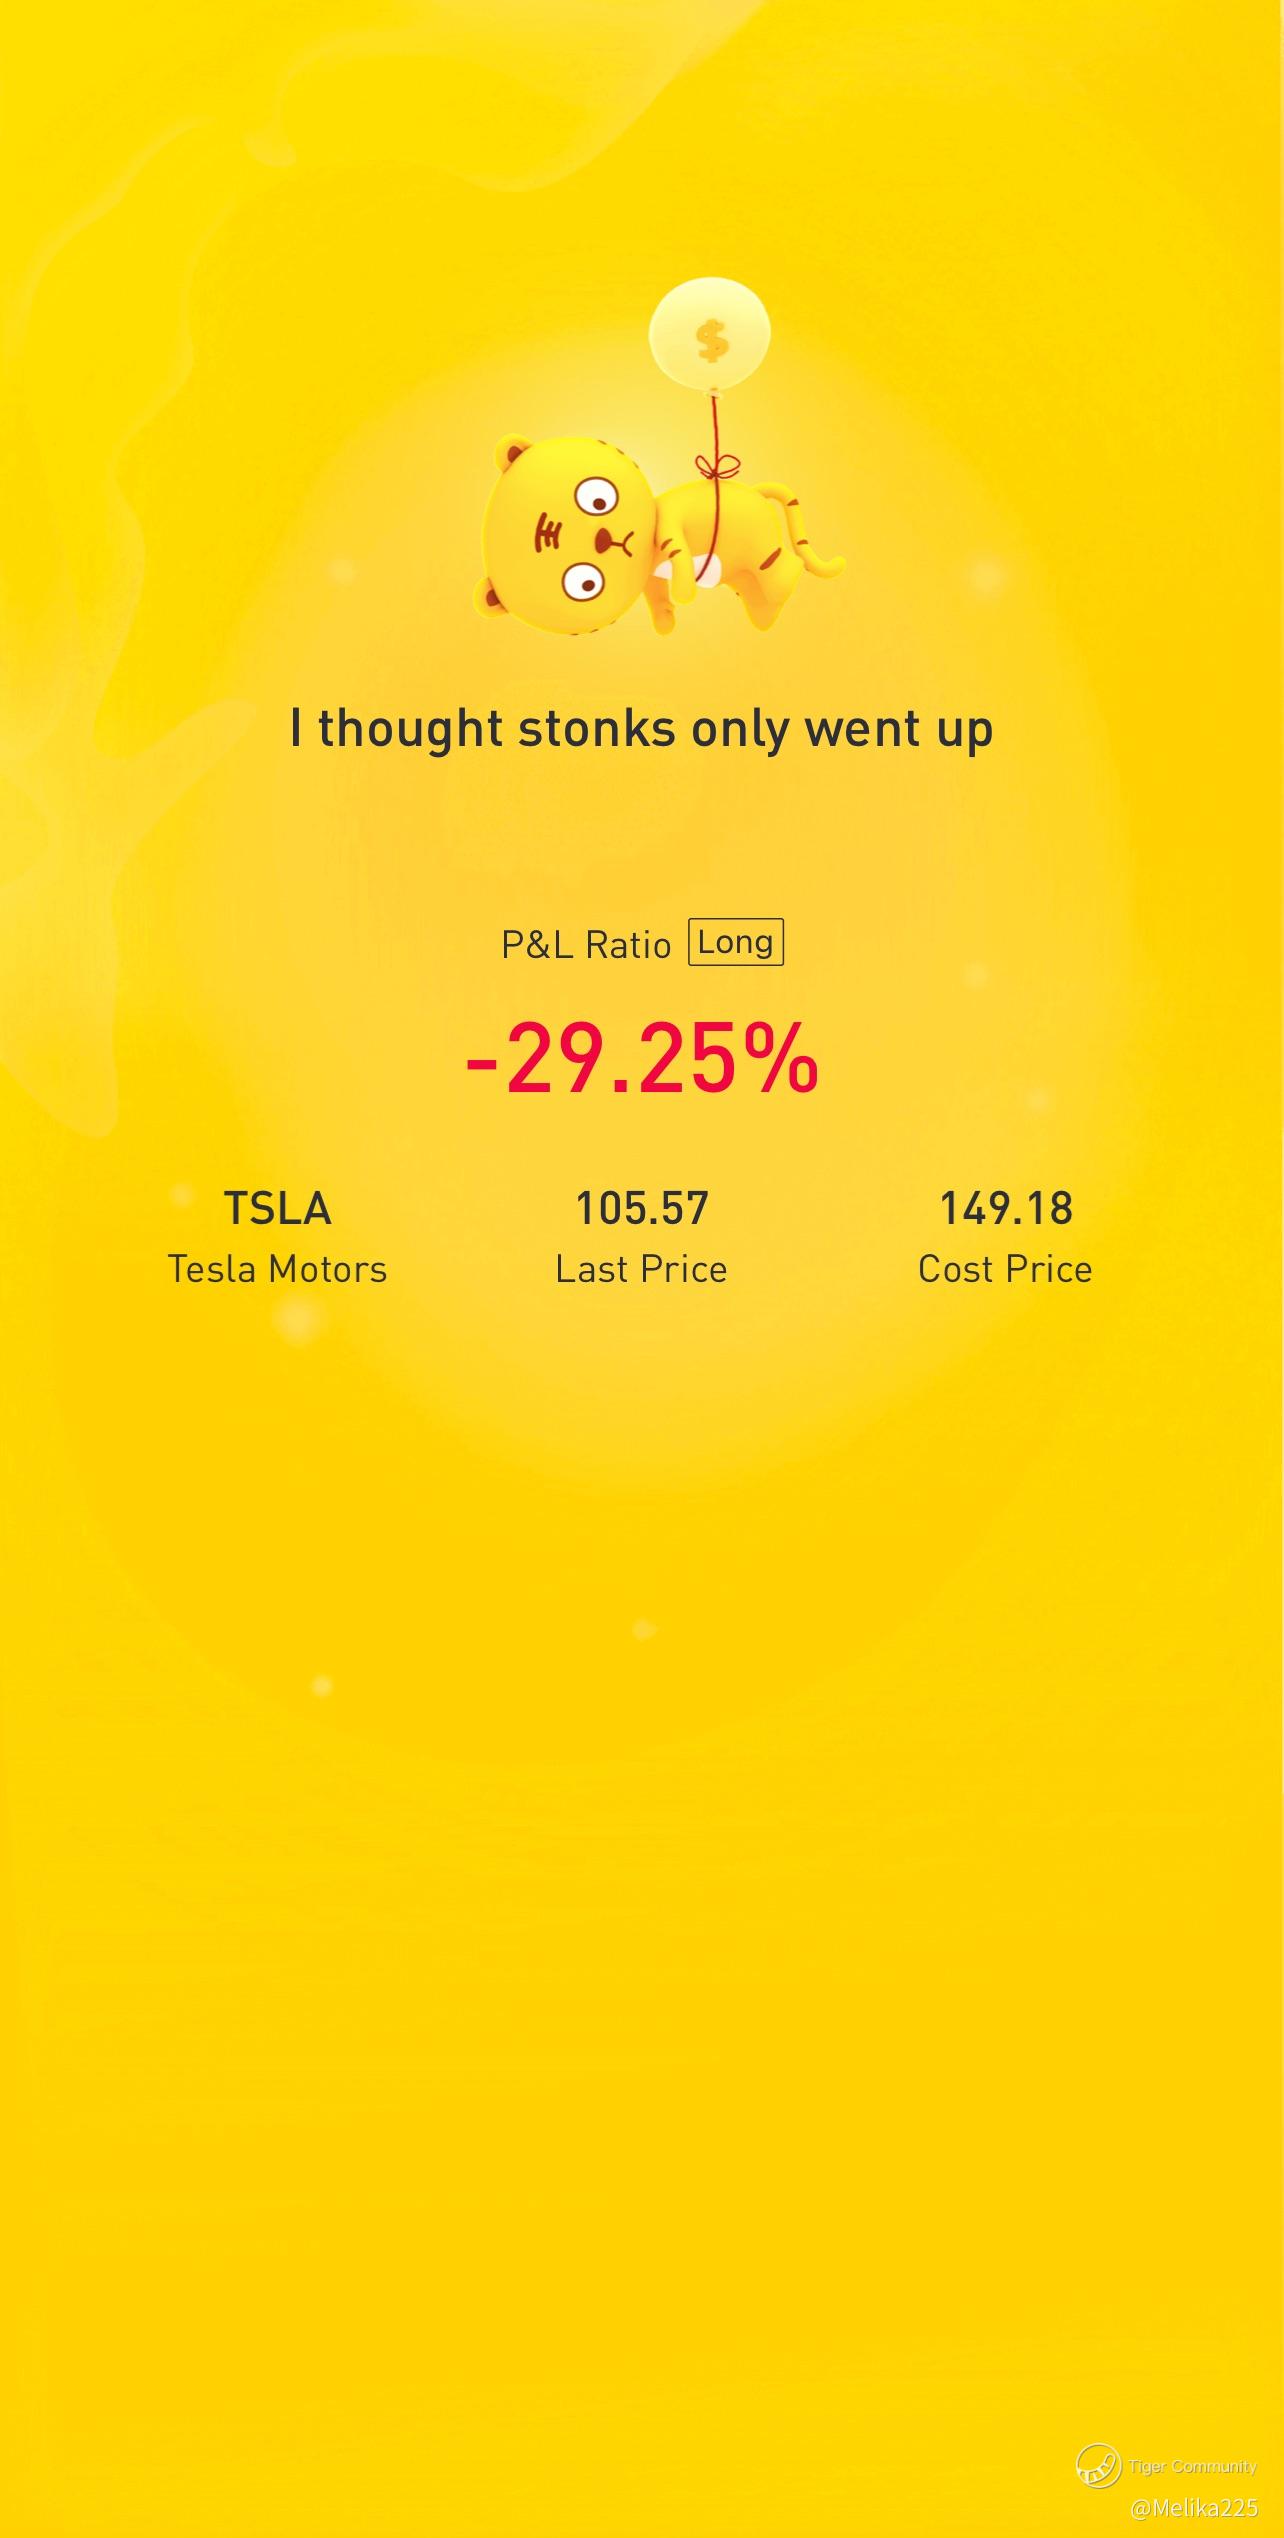Open the TSLA ticker symbol
This screenshot has width=1284, height=2538.
coord(277,1208)
